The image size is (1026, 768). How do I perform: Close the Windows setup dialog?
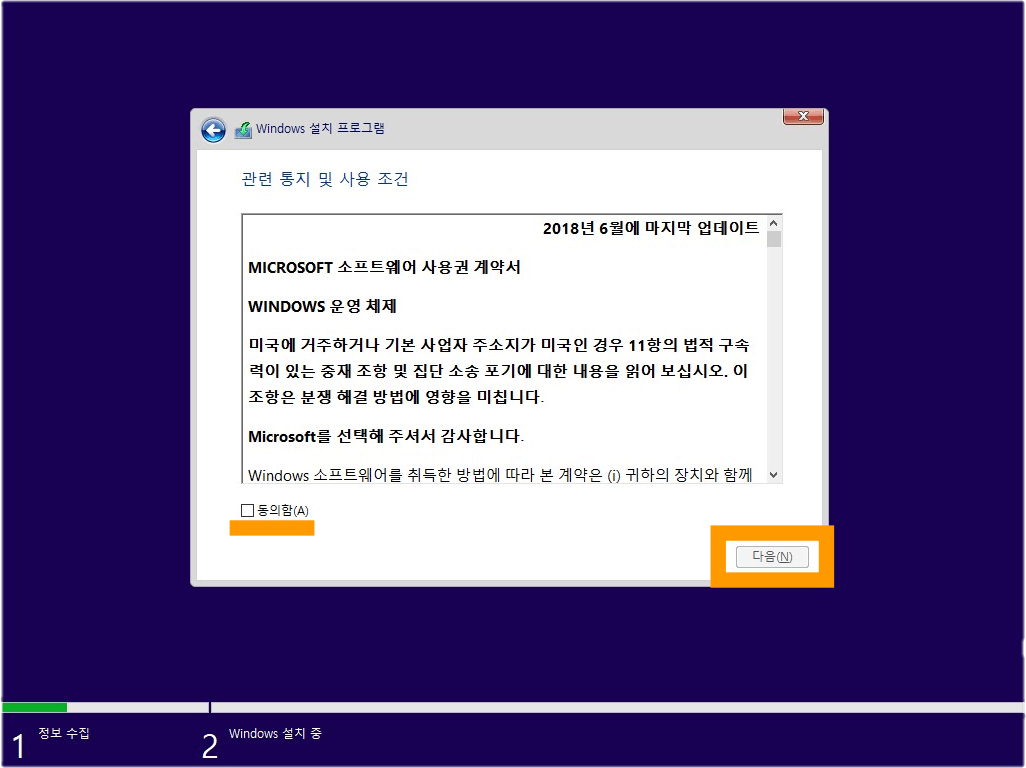804,116
